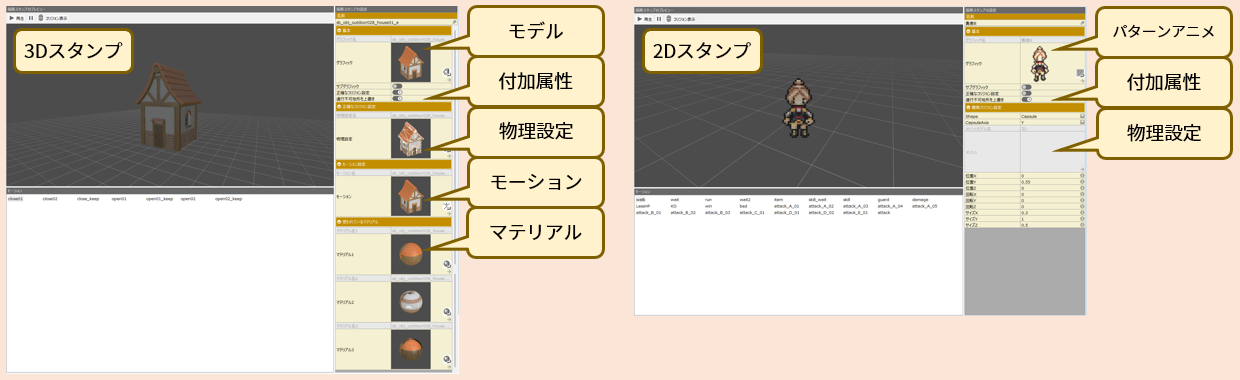The image size is (1240, 380).
Task: Open the house model graphic picker icon
Action: 447,73
